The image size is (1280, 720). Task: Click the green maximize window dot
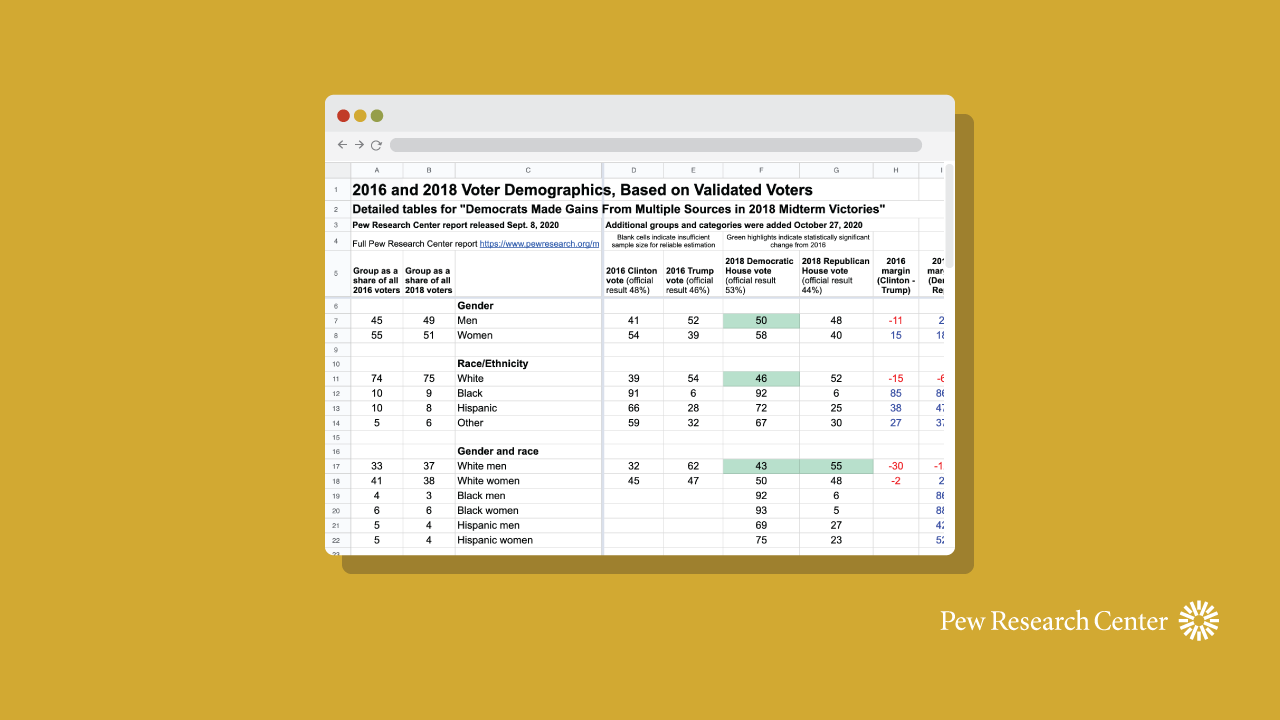coord(377,116)
